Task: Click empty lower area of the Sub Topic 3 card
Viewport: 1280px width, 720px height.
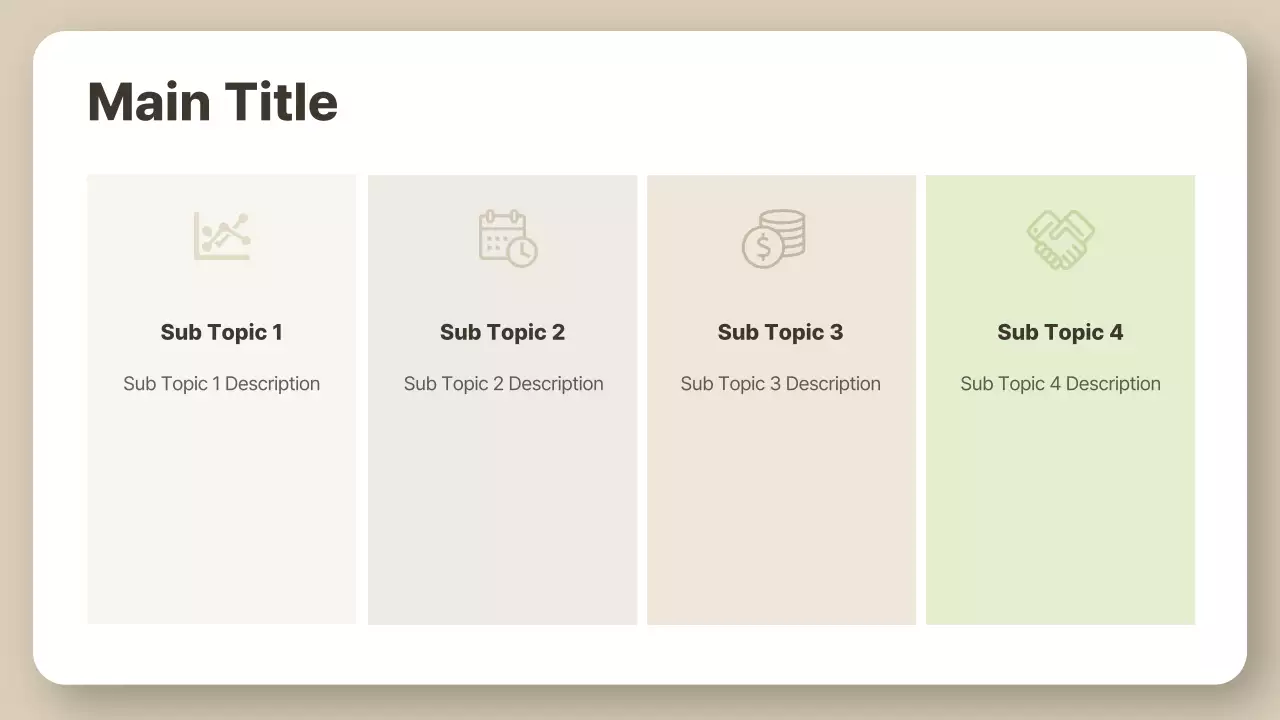Action: click(x=781, y=520)
